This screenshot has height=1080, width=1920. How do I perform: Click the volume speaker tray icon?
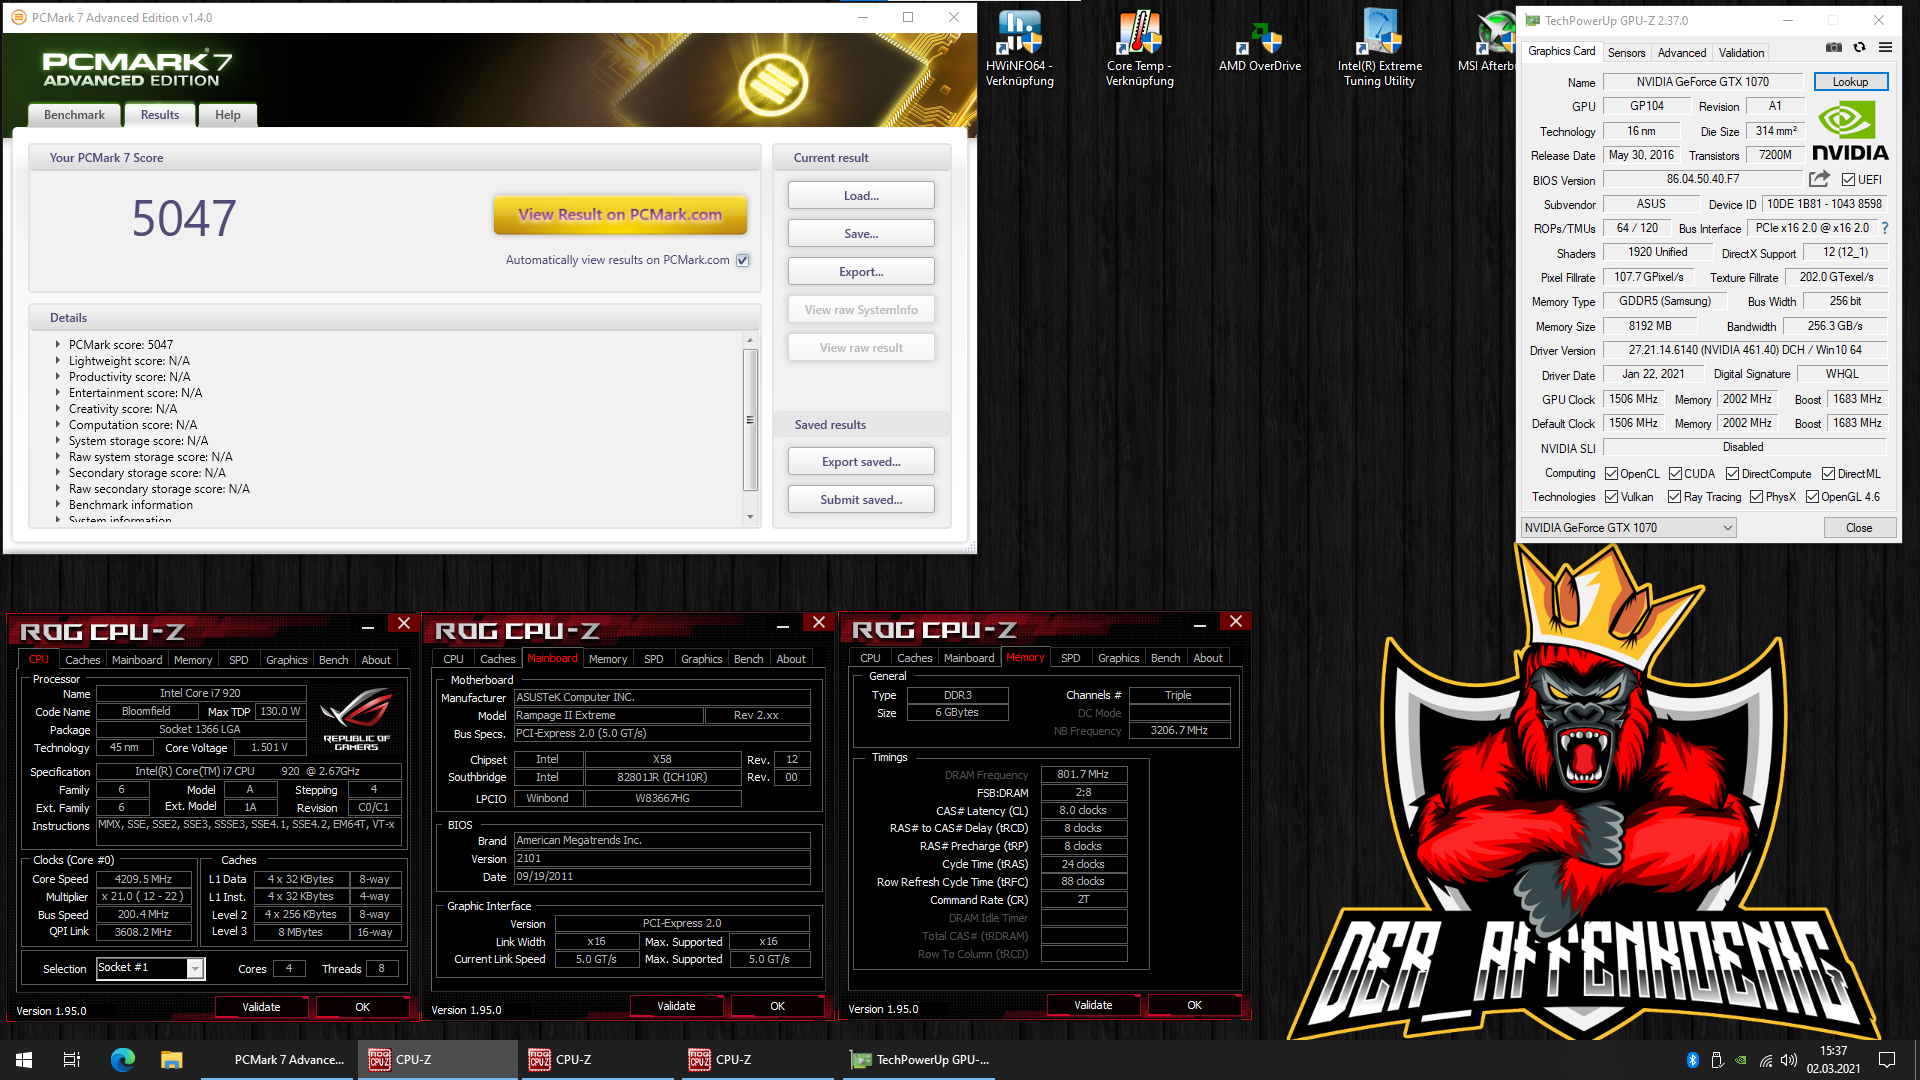click(1789, 1060)
